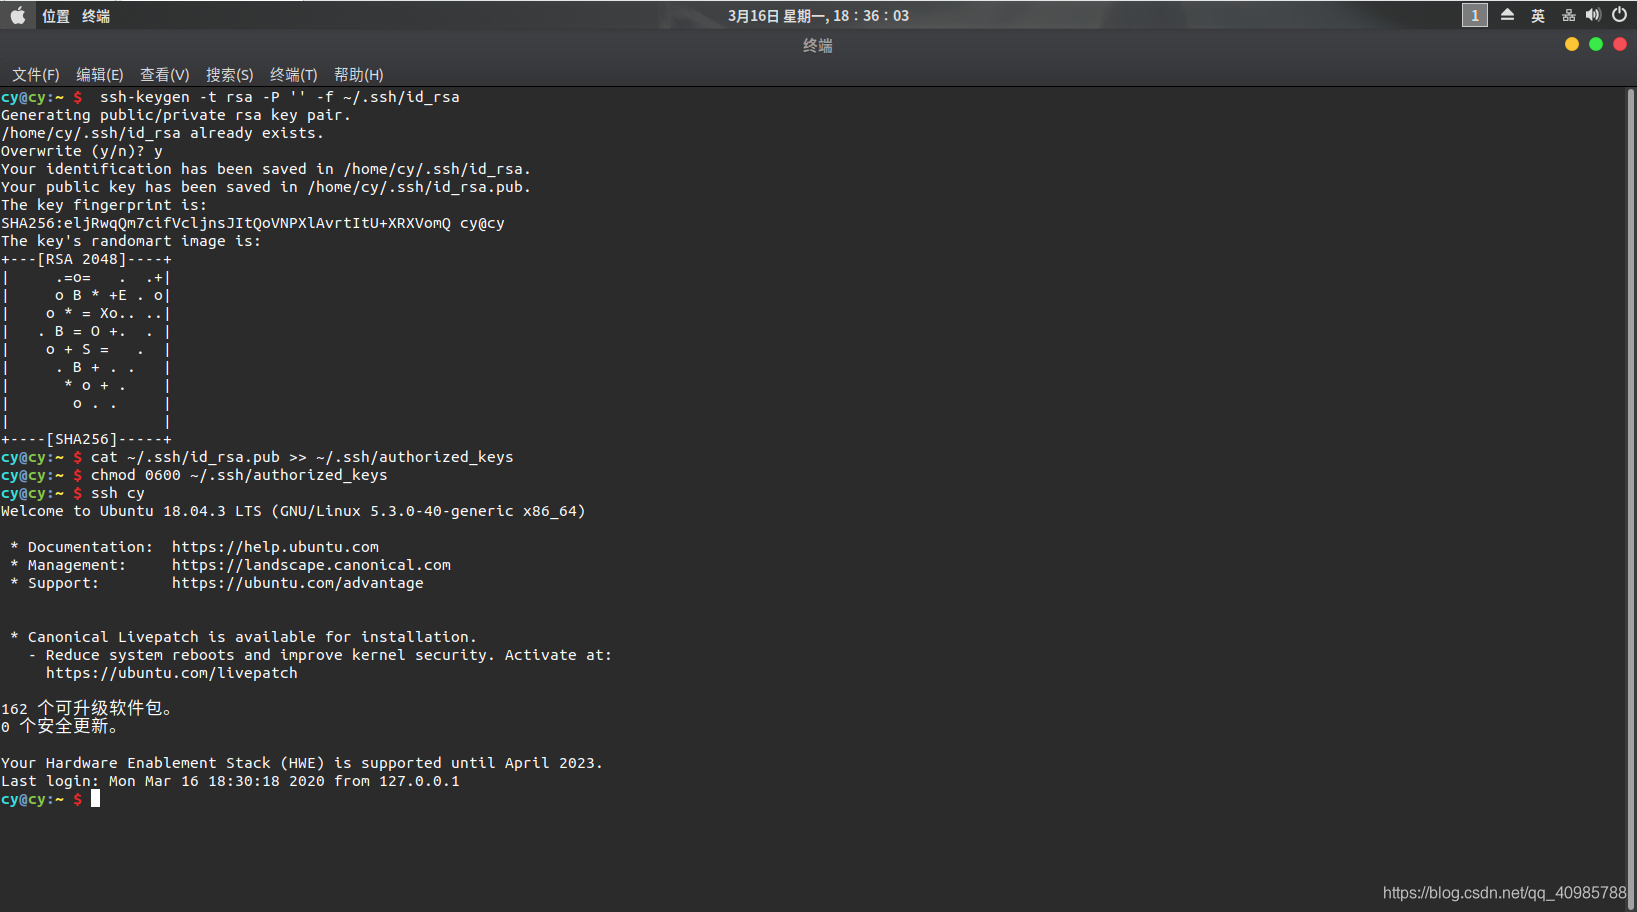
Task: Click the '0 个安全更新' line
Action: pos(60,726)
